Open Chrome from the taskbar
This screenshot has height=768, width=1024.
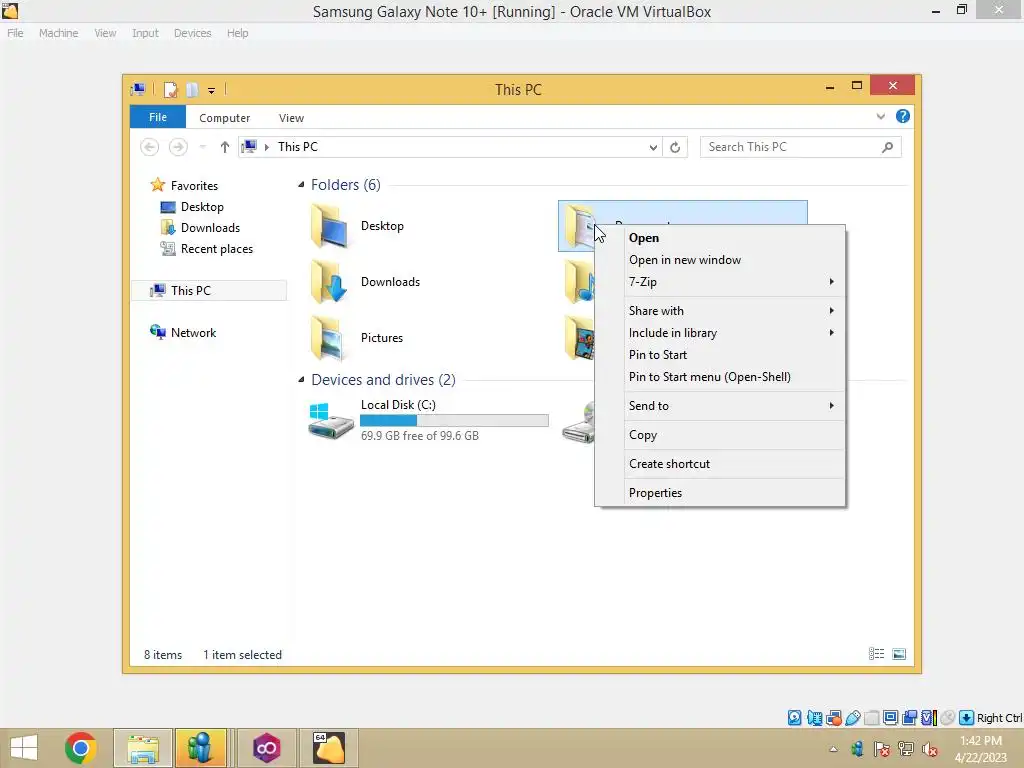[x=81, y=748]
